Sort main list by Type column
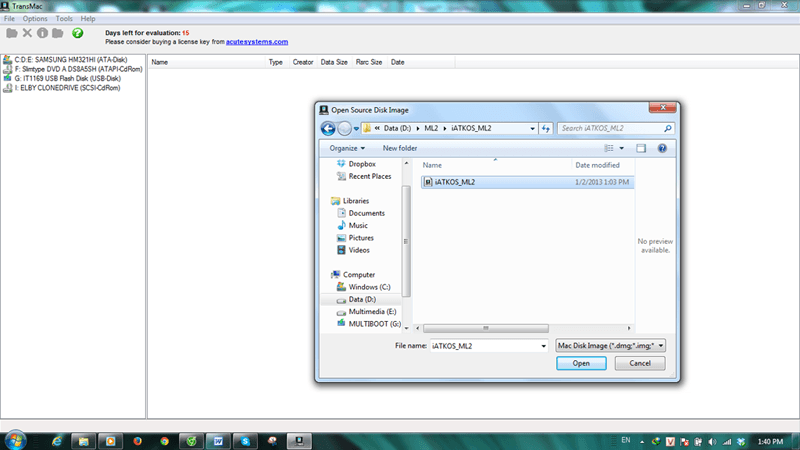This screenshot has height=450, width=800. click(277, 62)
